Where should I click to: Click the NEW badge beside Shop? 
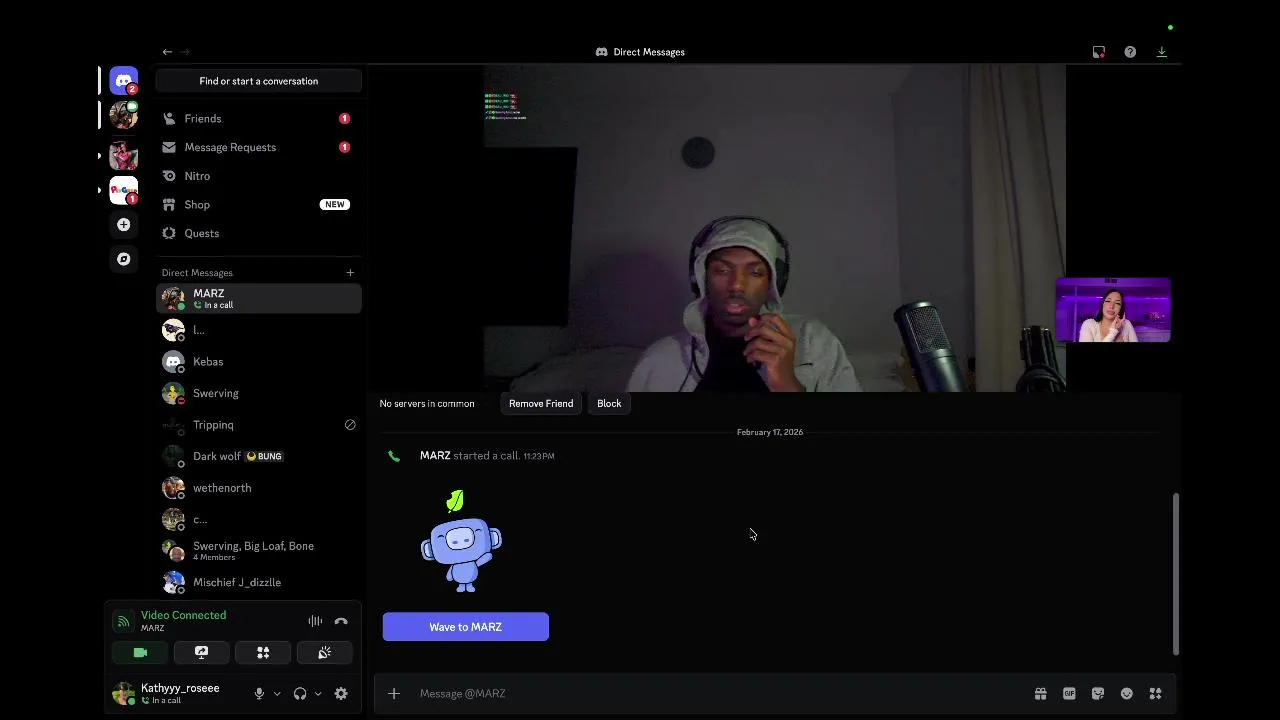tap(335, 204)
